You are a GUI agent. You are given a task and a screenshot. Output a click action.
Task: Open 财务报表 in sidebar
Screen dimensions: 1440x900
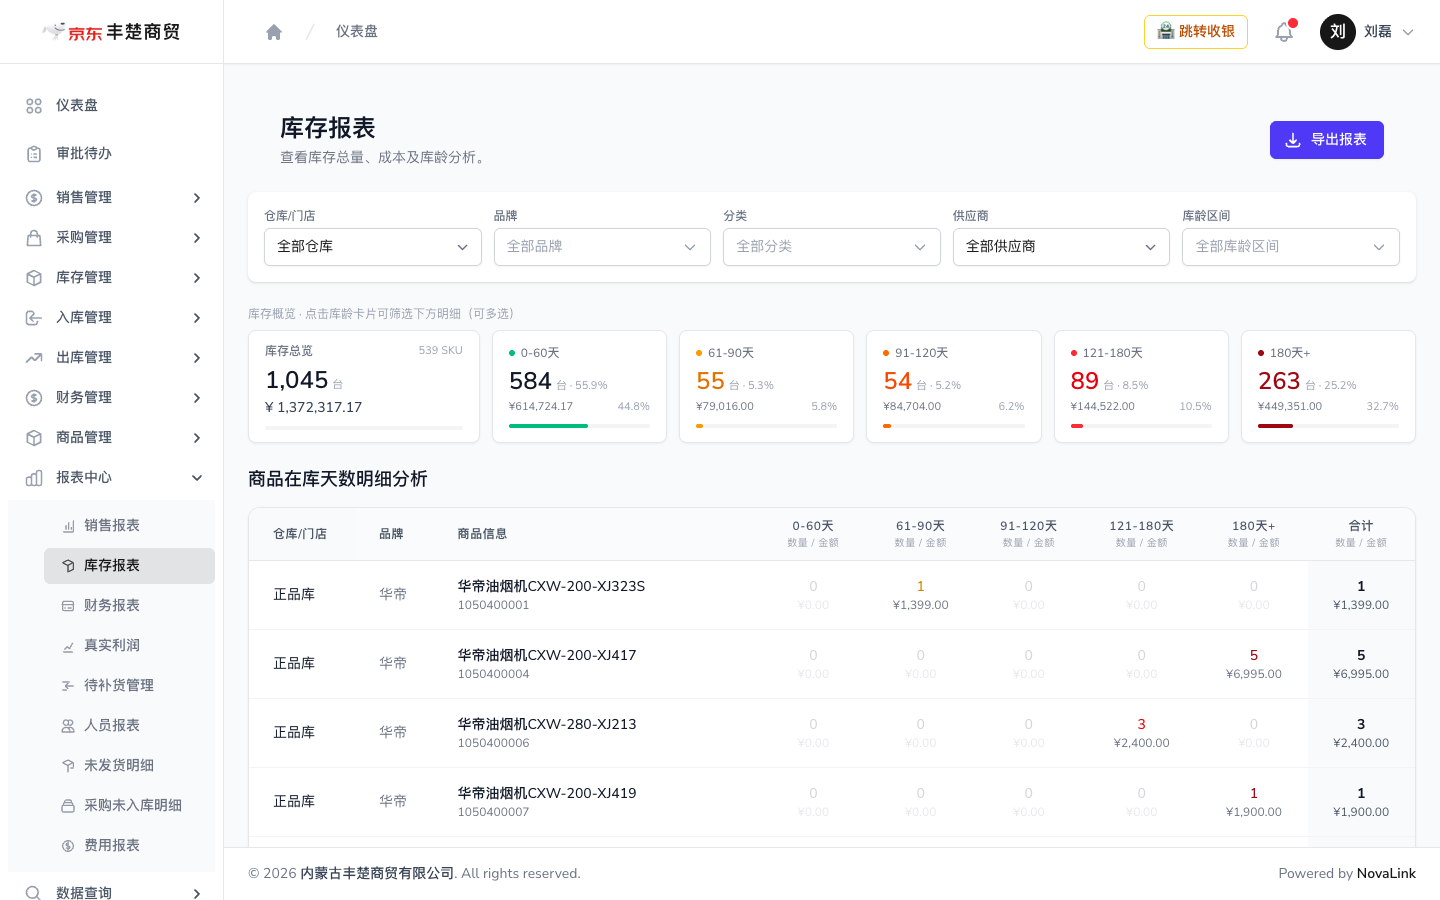[x=129, y=606]
